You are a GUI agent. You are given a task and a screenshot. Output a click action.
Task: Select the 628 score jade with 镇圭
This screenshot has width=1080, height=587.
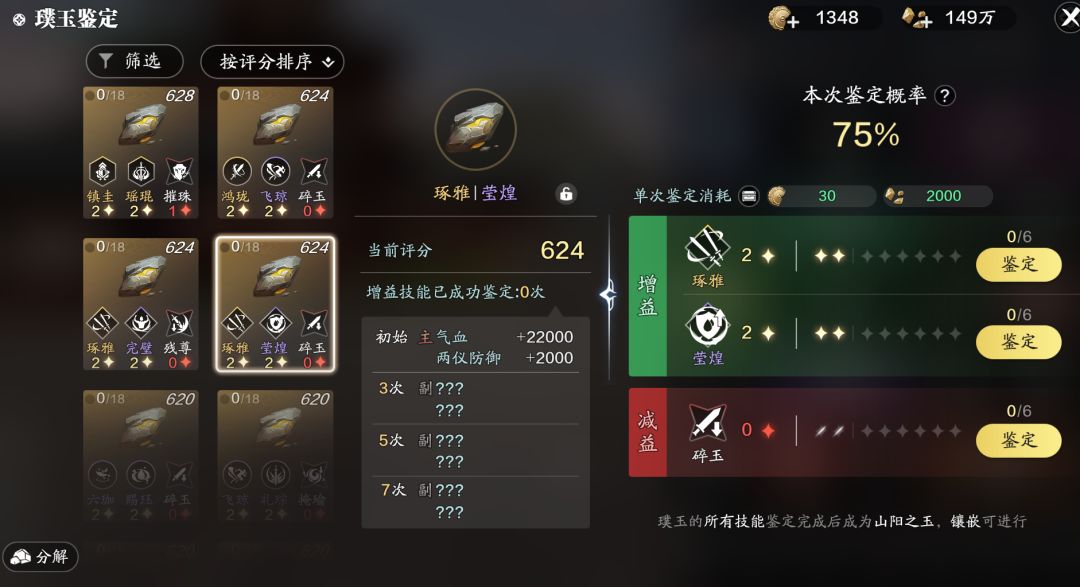coord(141,153)
